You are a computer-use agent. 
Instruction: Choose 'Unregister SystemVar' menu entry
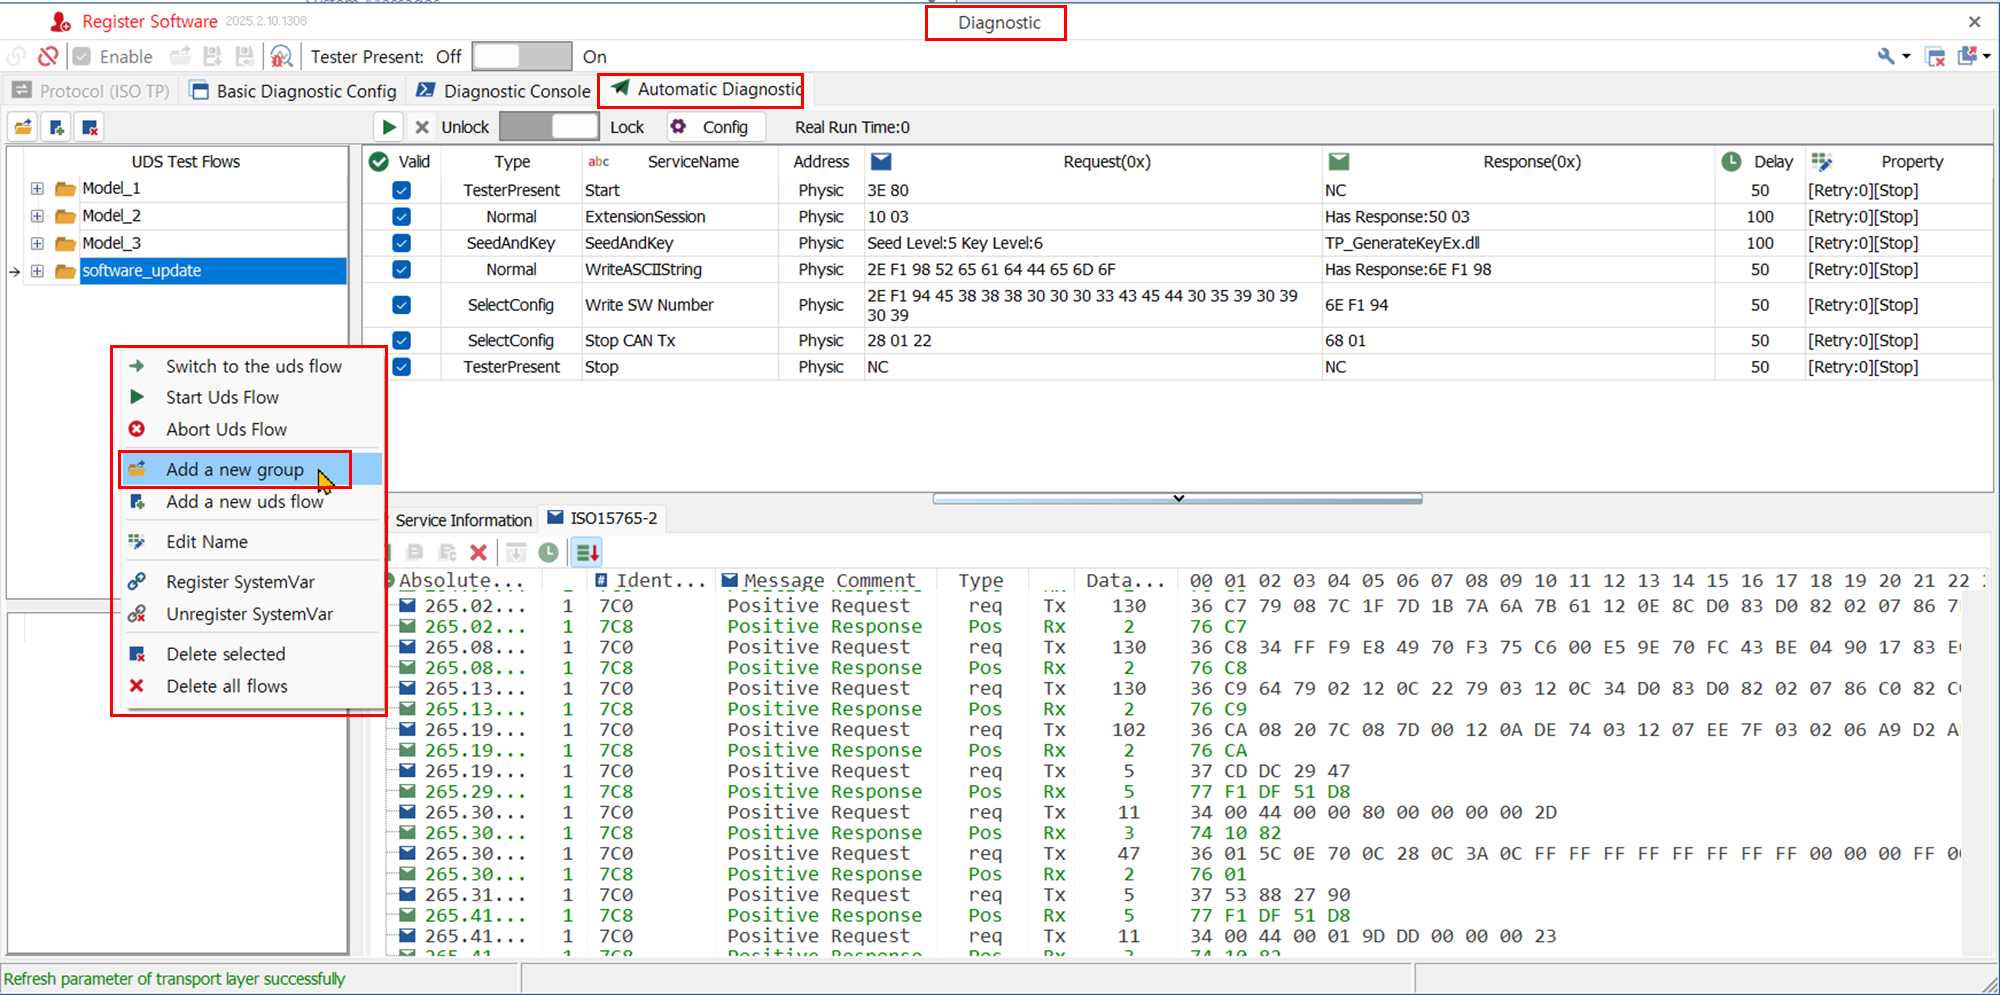(249, 613)
